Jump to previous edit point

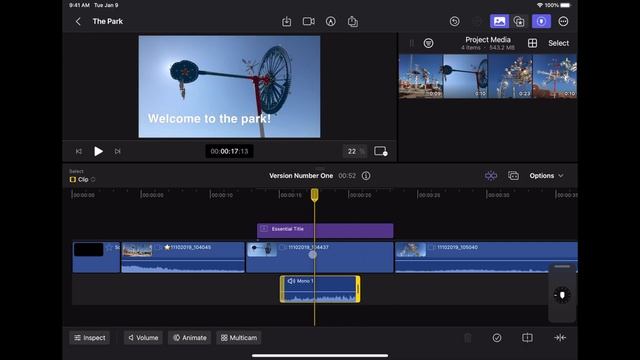[79, 151]
